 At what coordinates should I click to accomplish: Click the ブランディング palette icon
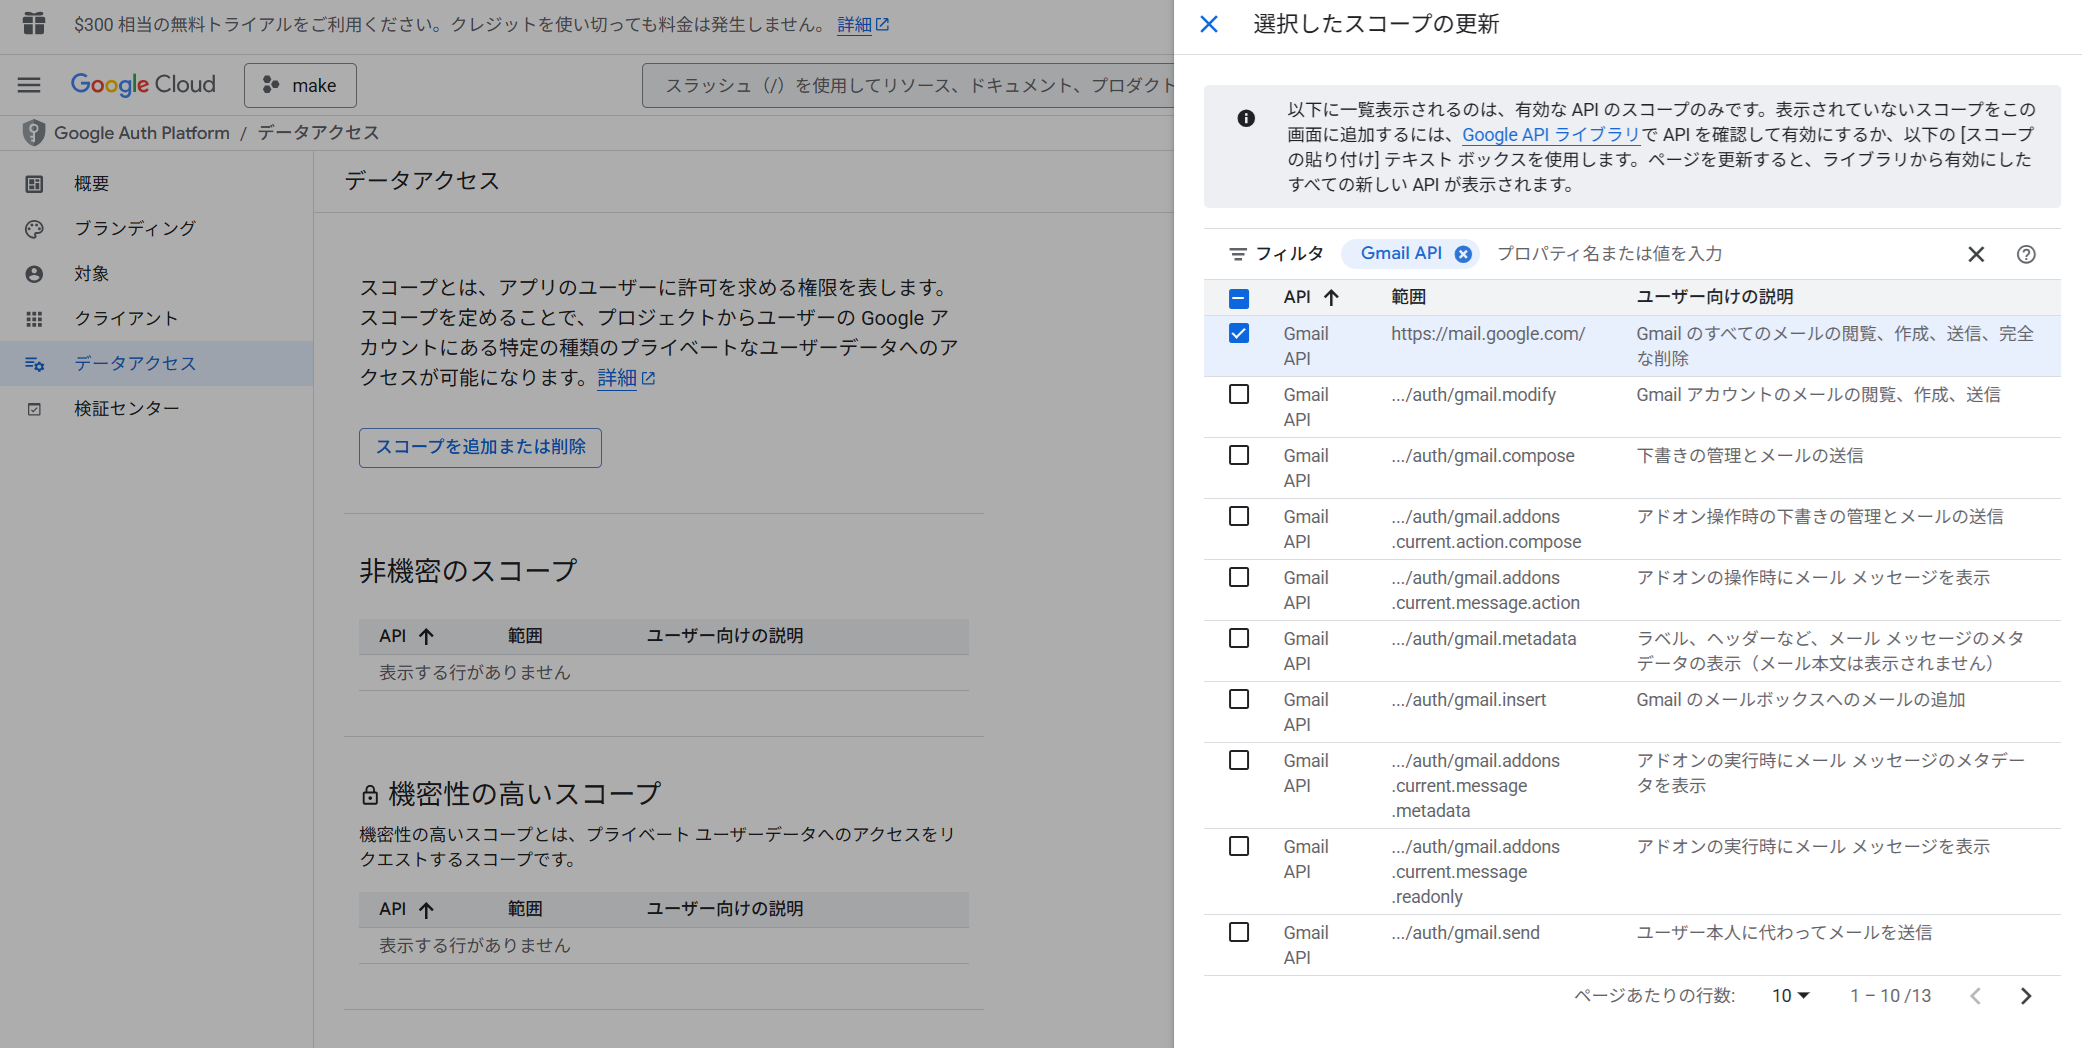[x=34, y=229]
